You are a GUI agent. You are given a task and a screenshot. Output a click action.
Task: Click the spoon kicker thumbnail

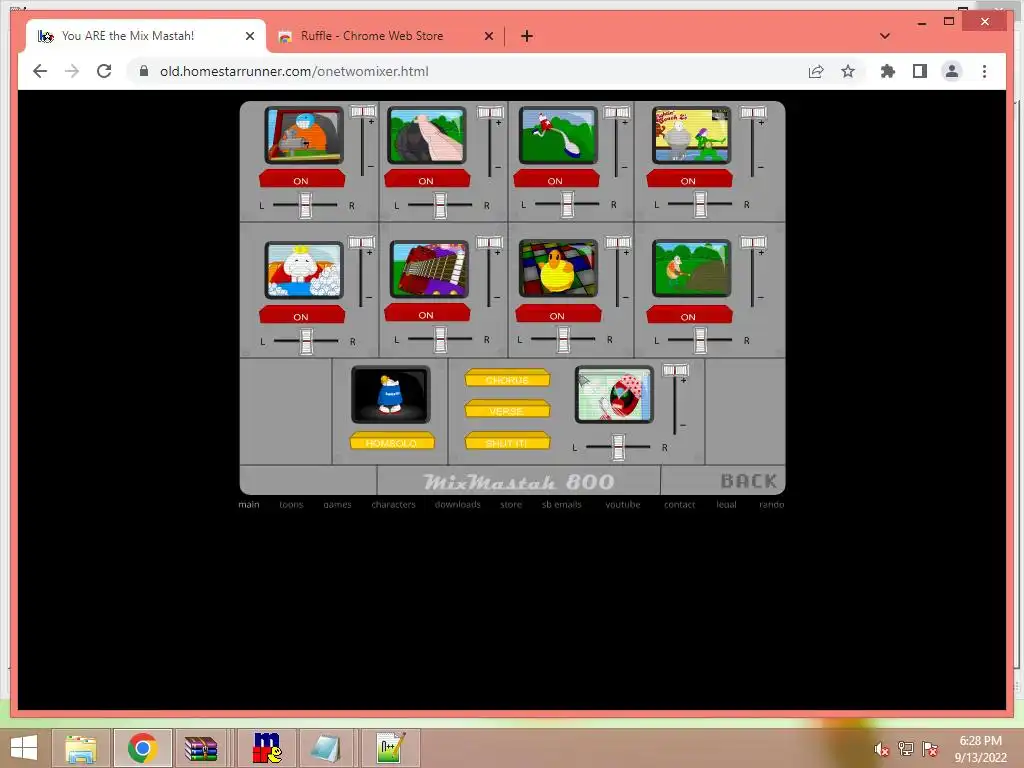(x=558, y=135)
